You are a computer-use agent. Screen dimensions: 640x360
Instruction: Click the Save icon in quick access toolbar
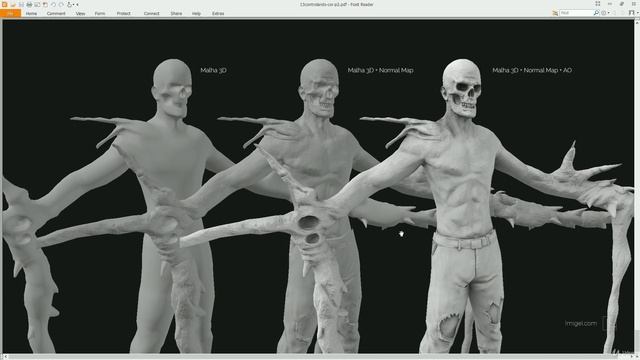(x=21, y=4)
